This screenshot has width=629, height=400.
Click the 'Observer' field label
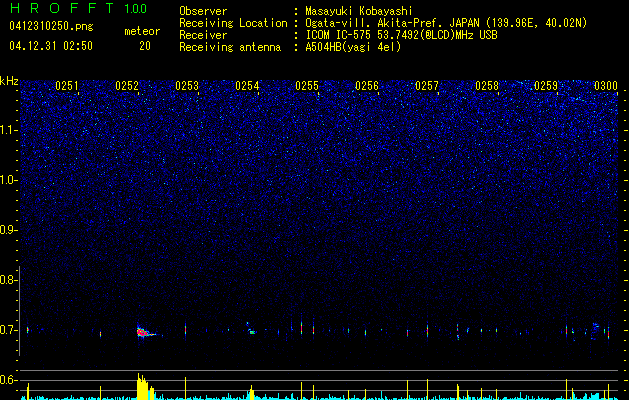pyautogui.click(x=203, y=11)
